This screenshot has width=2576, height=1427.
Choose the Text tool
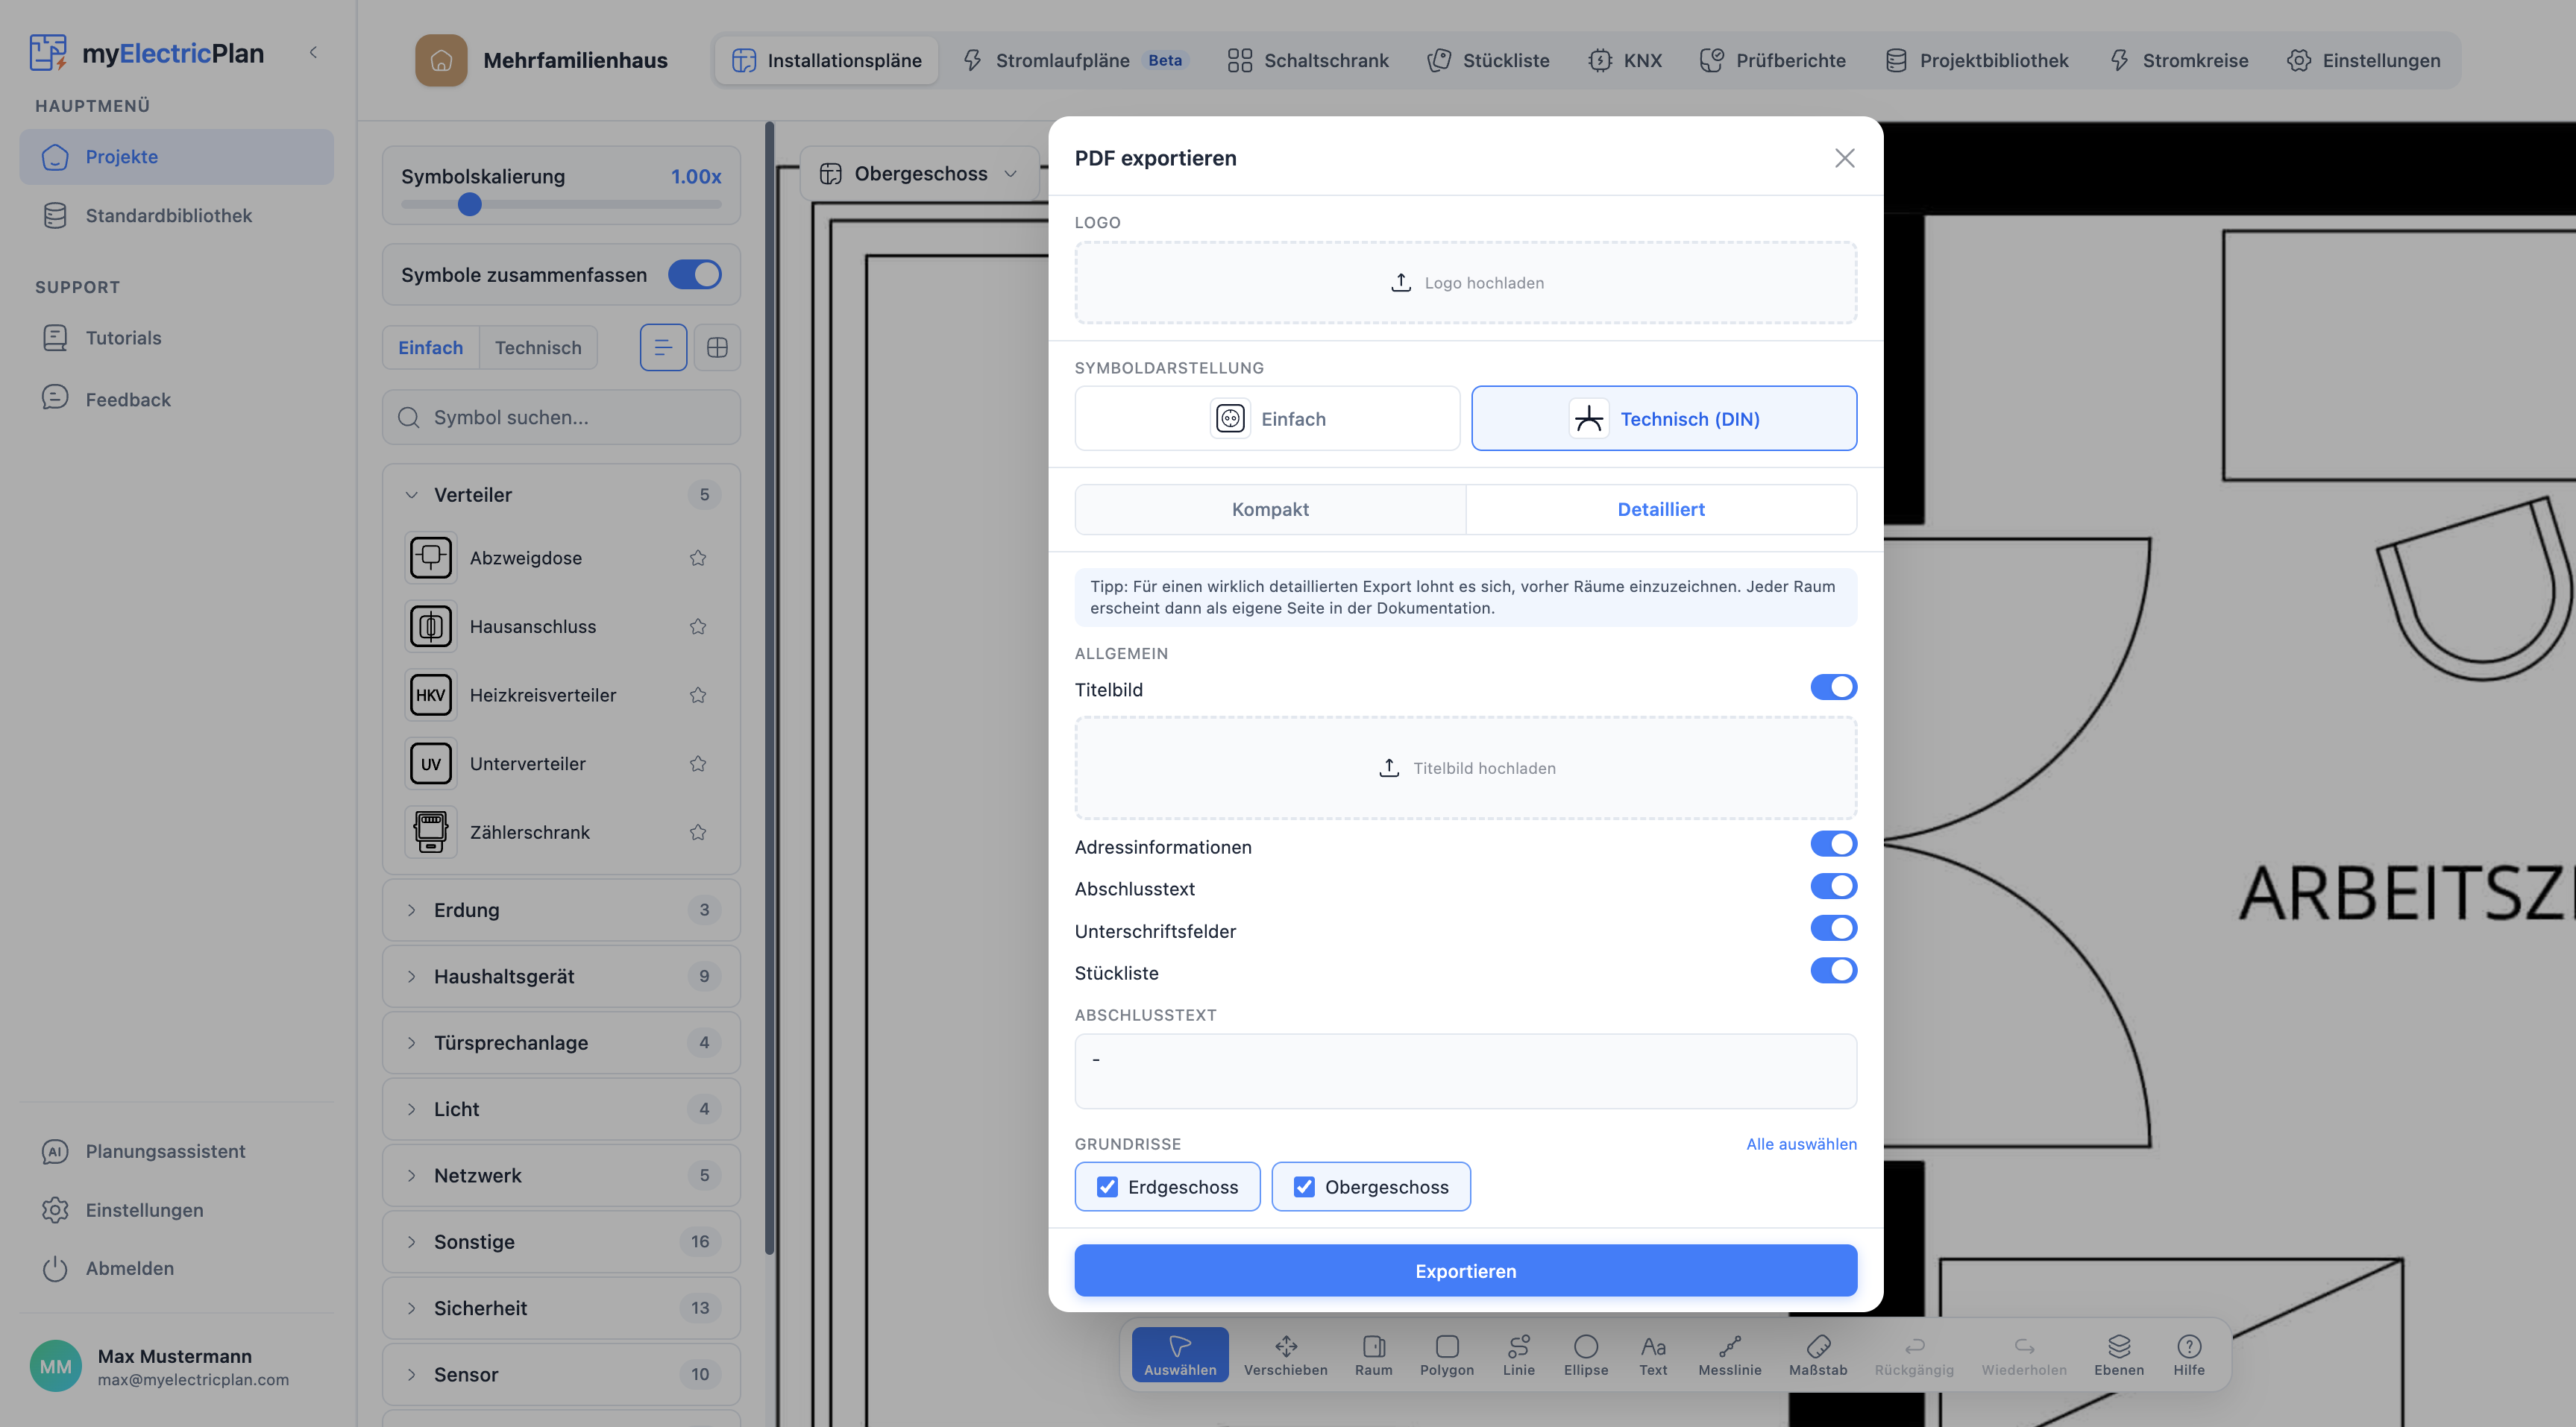tap(1653, 1354)
